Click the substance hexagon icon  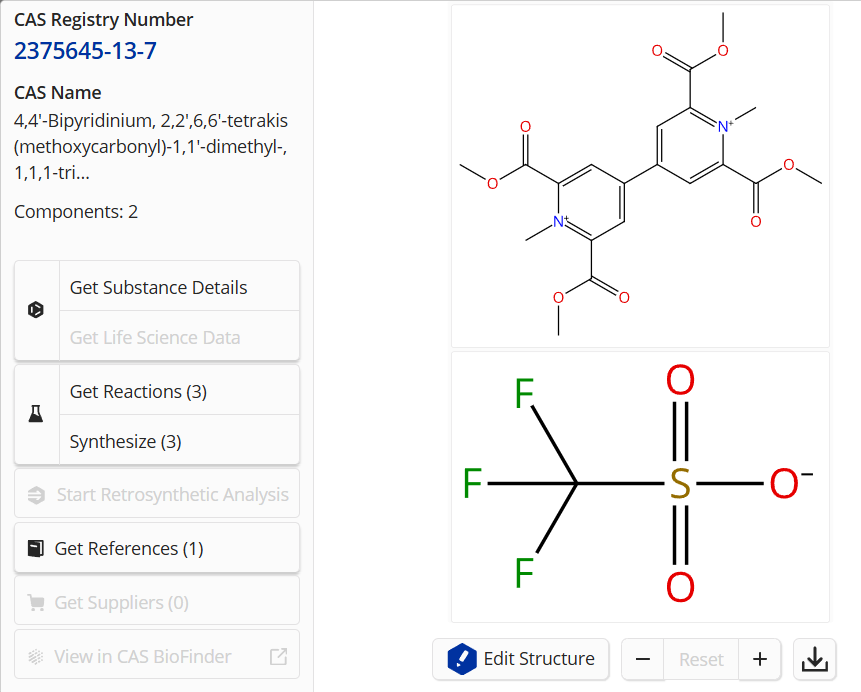tap(36, 310)
